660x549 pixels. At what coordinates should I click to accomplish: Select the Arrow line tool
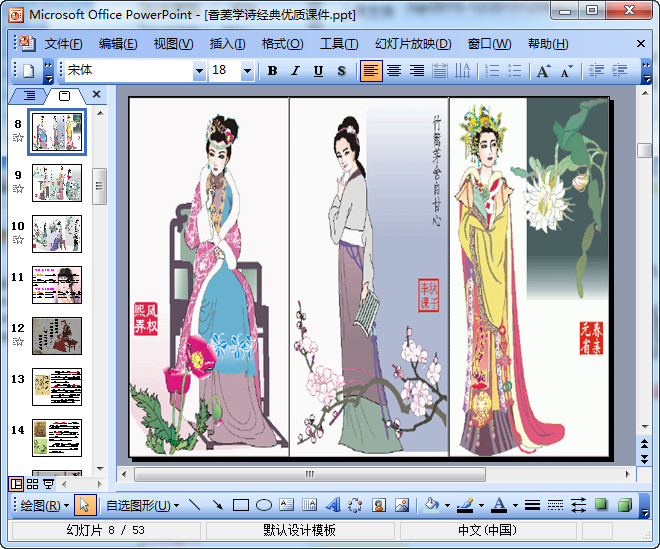click(x=218, y=505)
